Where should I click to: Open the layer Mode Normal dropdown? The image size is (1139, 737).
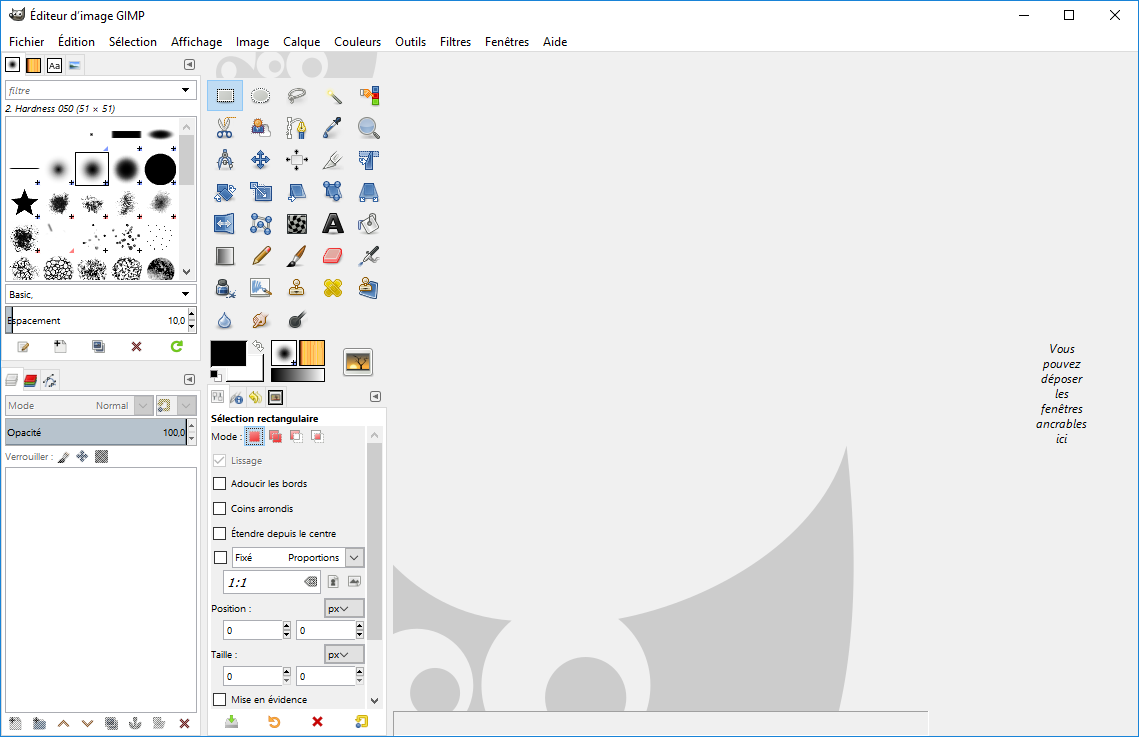[78, 405]
